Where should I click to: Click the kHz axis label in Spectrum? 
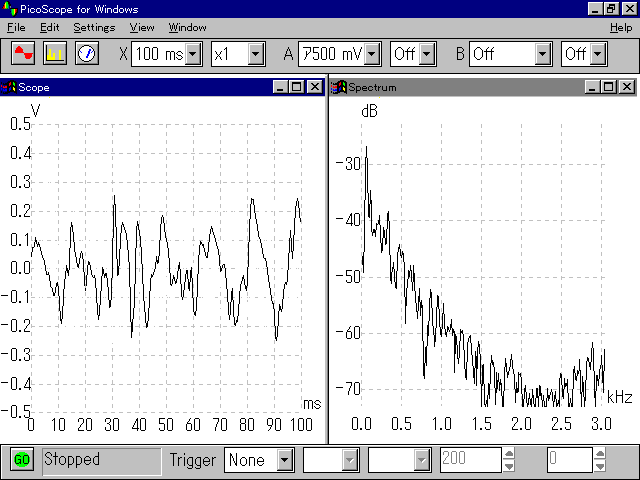point(620,397)
